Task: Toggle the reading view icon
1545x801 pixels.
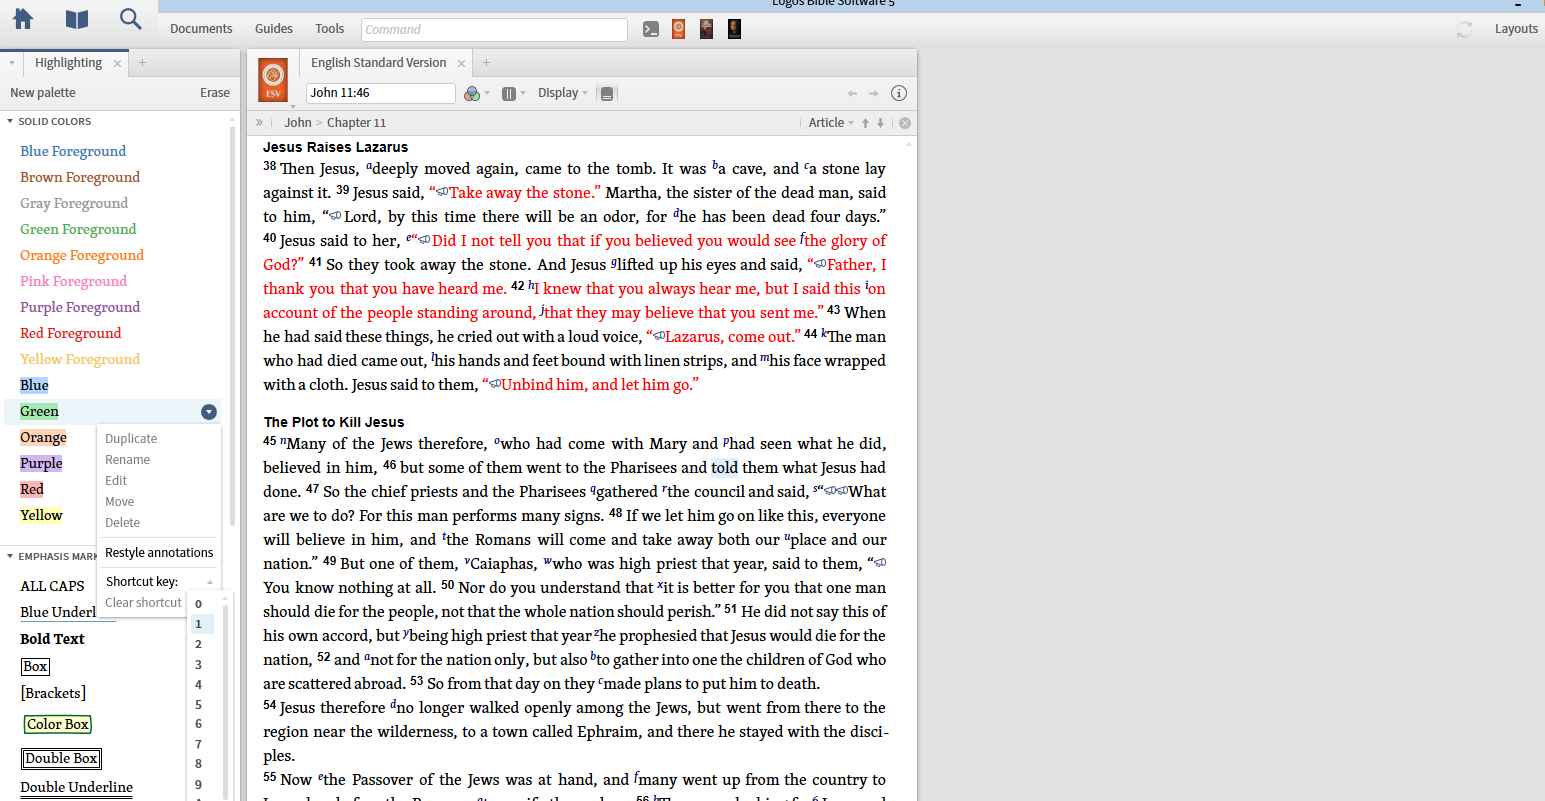Action: (606, 93)
